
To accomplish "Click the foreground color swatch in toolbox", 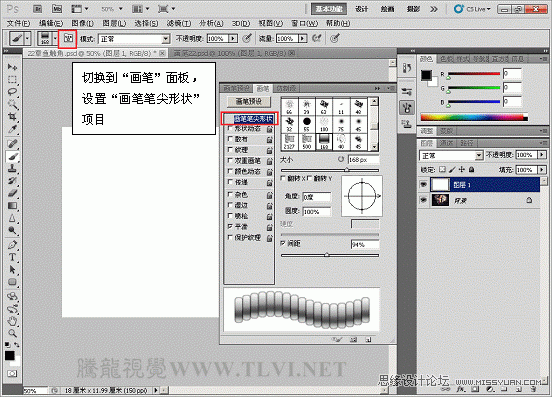I will click(x=10, y=356).
